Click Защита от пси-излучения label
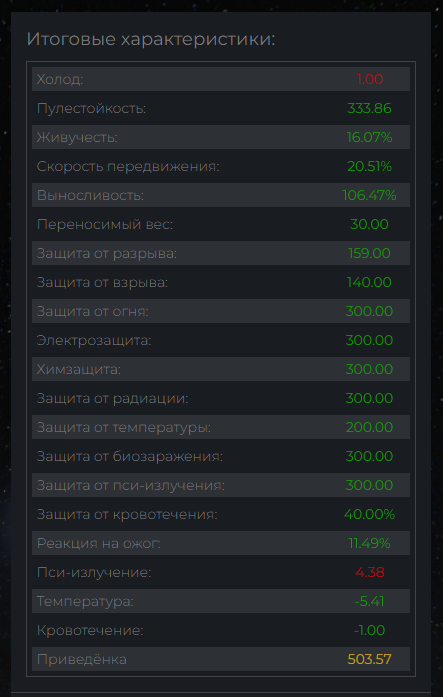The width and height of the screenshot is (443, 697). click(131, 485)
